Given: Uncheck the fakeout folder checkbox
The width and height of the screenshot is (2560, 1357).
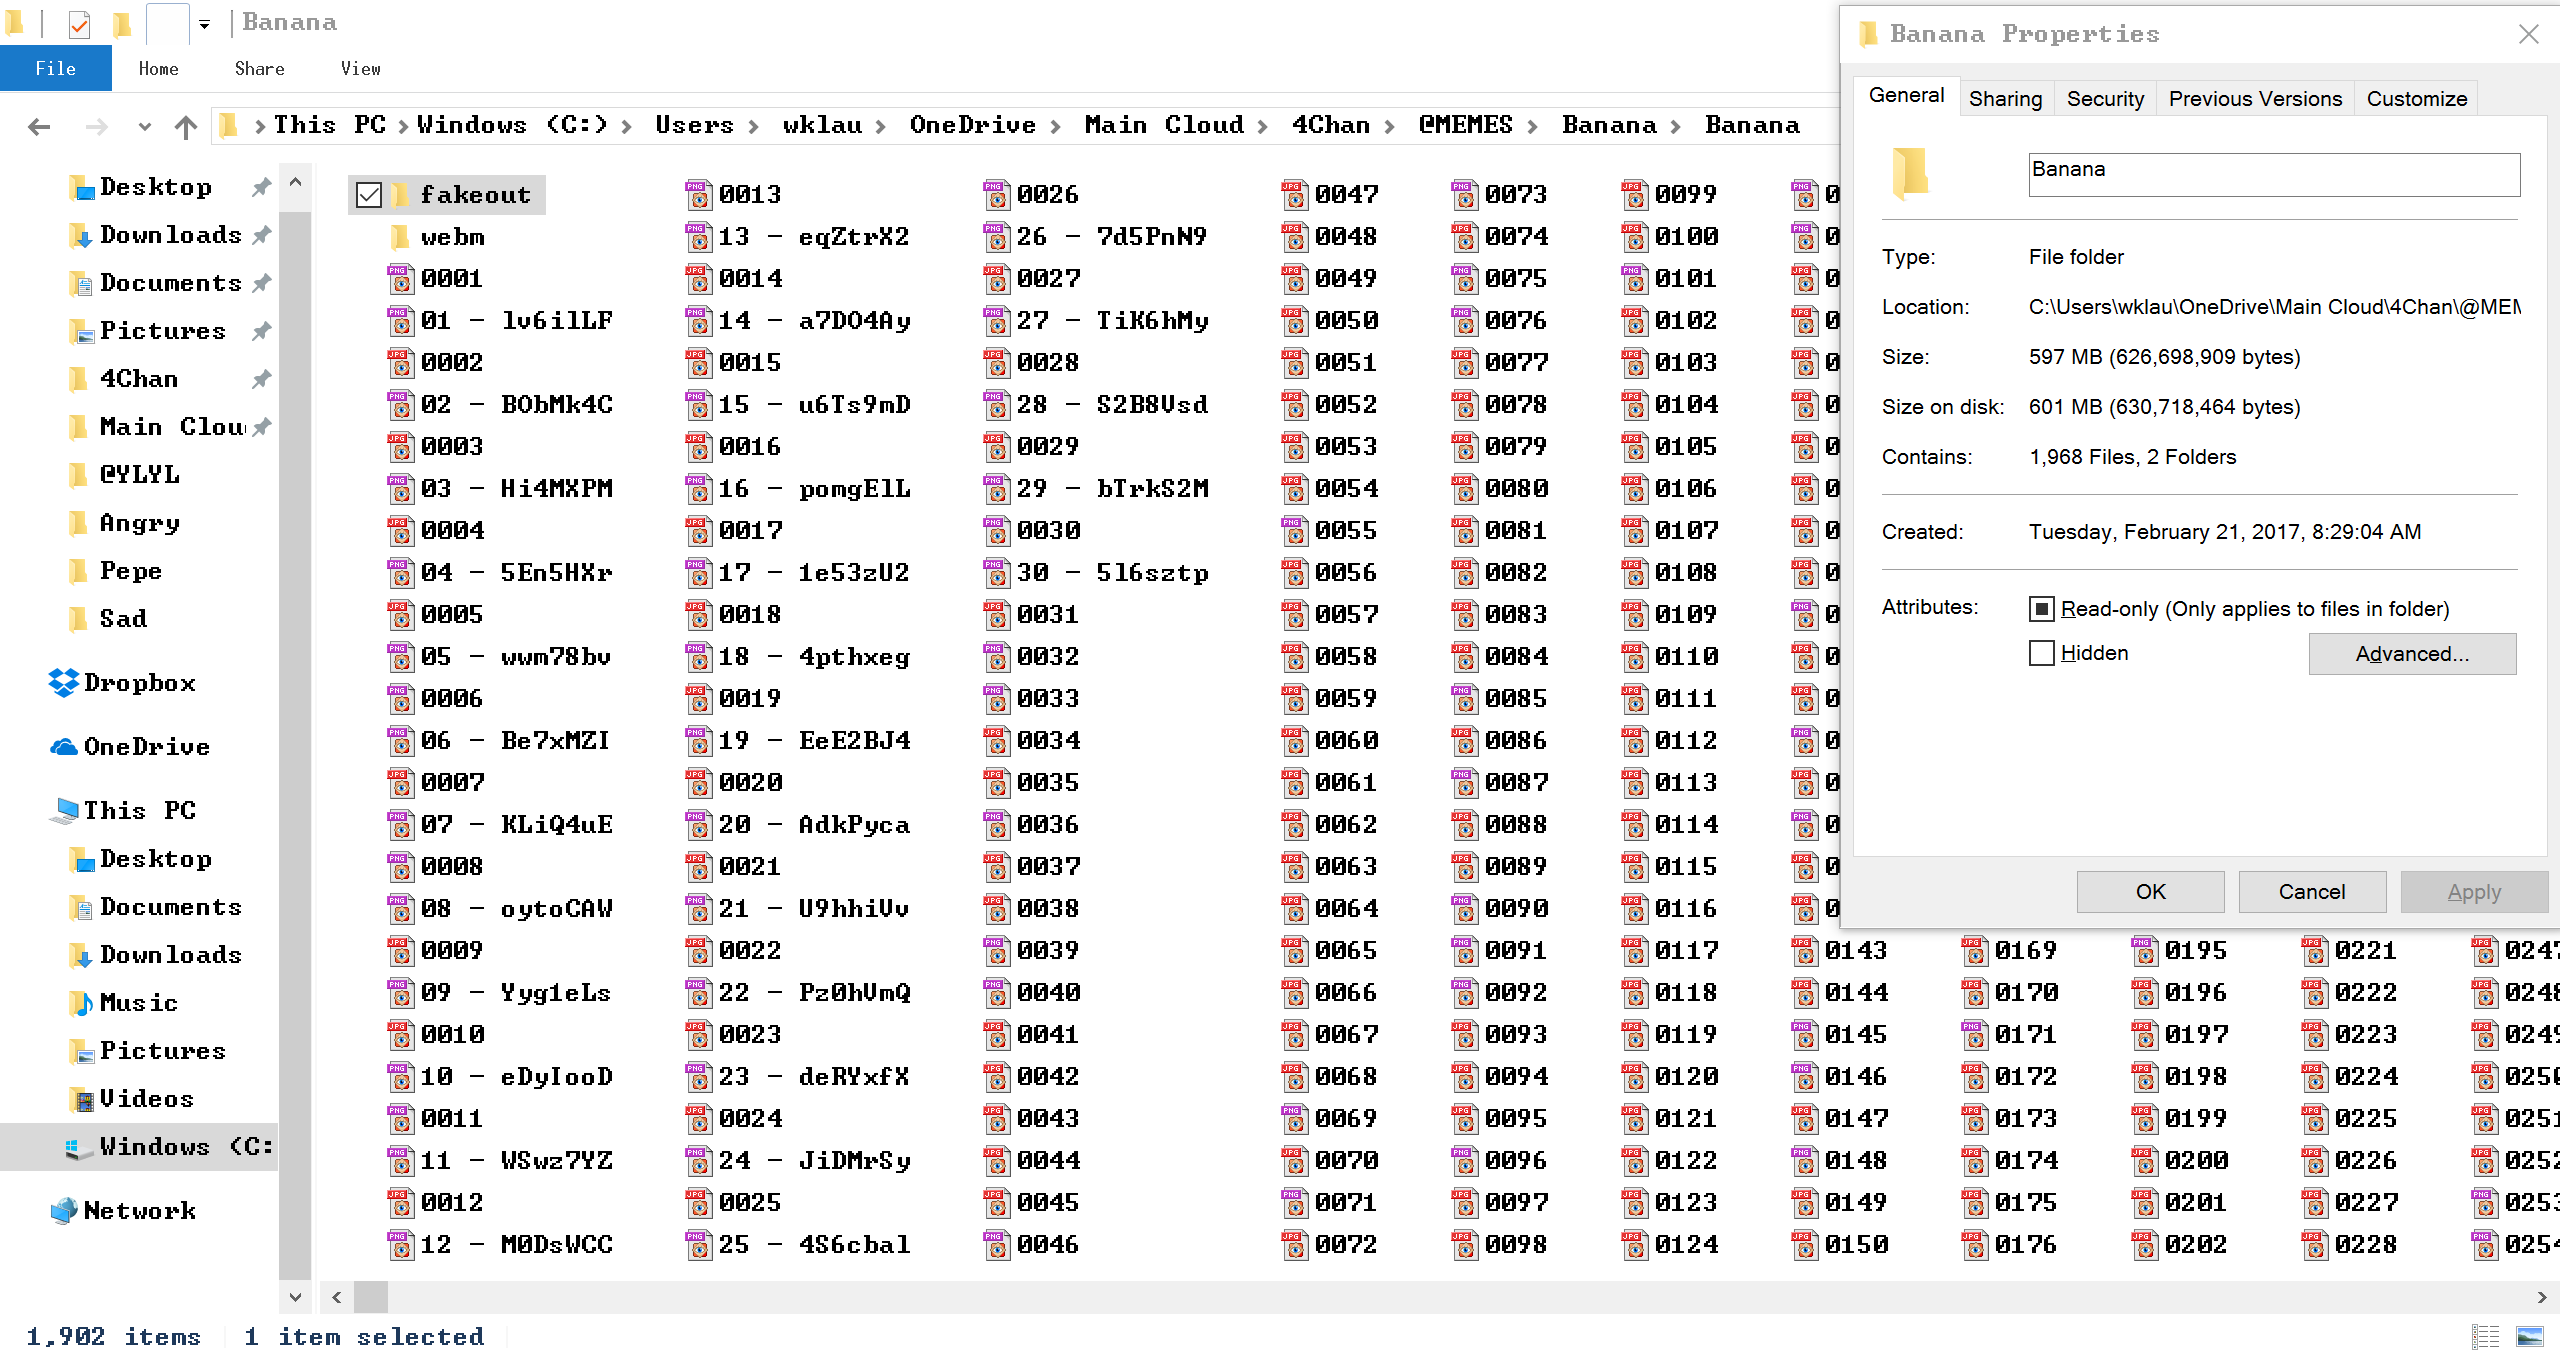Looking at the screenshot, I should (x=369, y=195).
